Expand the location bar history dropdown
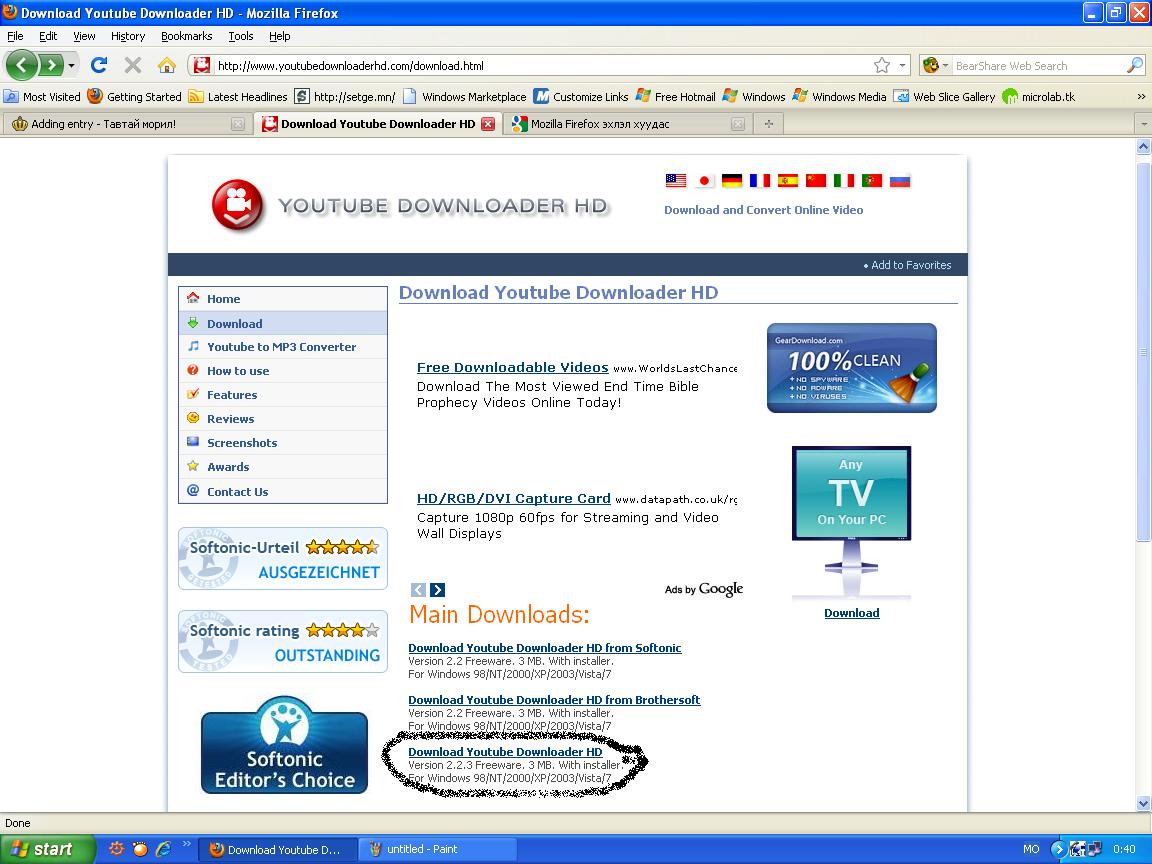 [902, 65]
